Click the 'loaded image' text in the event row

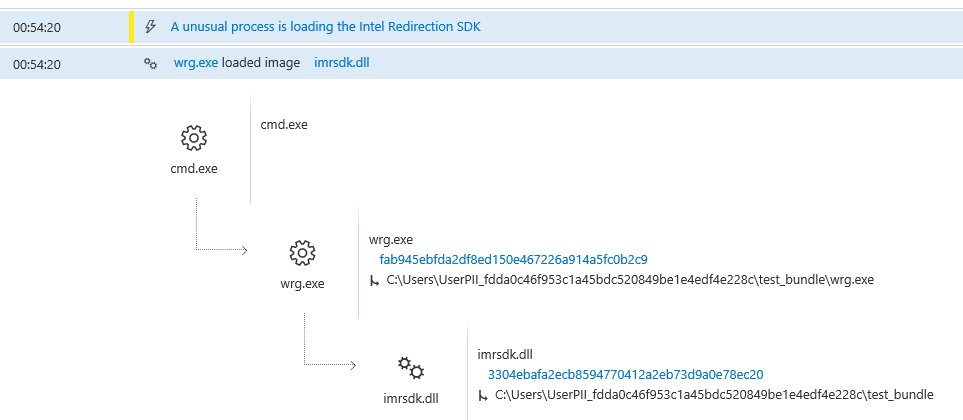[261, 63]
